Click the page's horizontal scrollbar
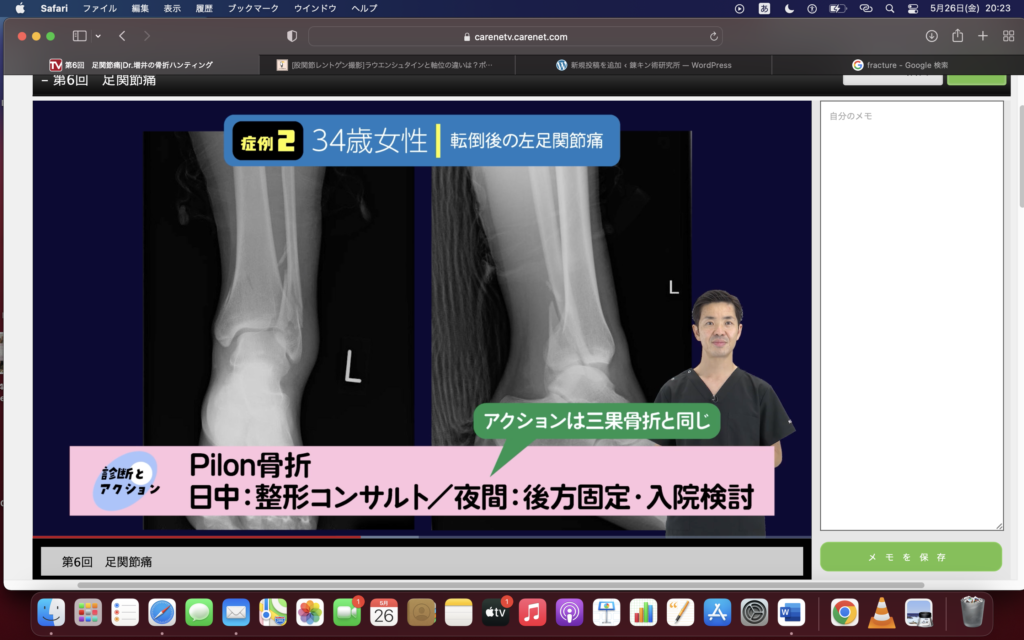This screenshot has width=1024, height=640. [x=500, y=585]
